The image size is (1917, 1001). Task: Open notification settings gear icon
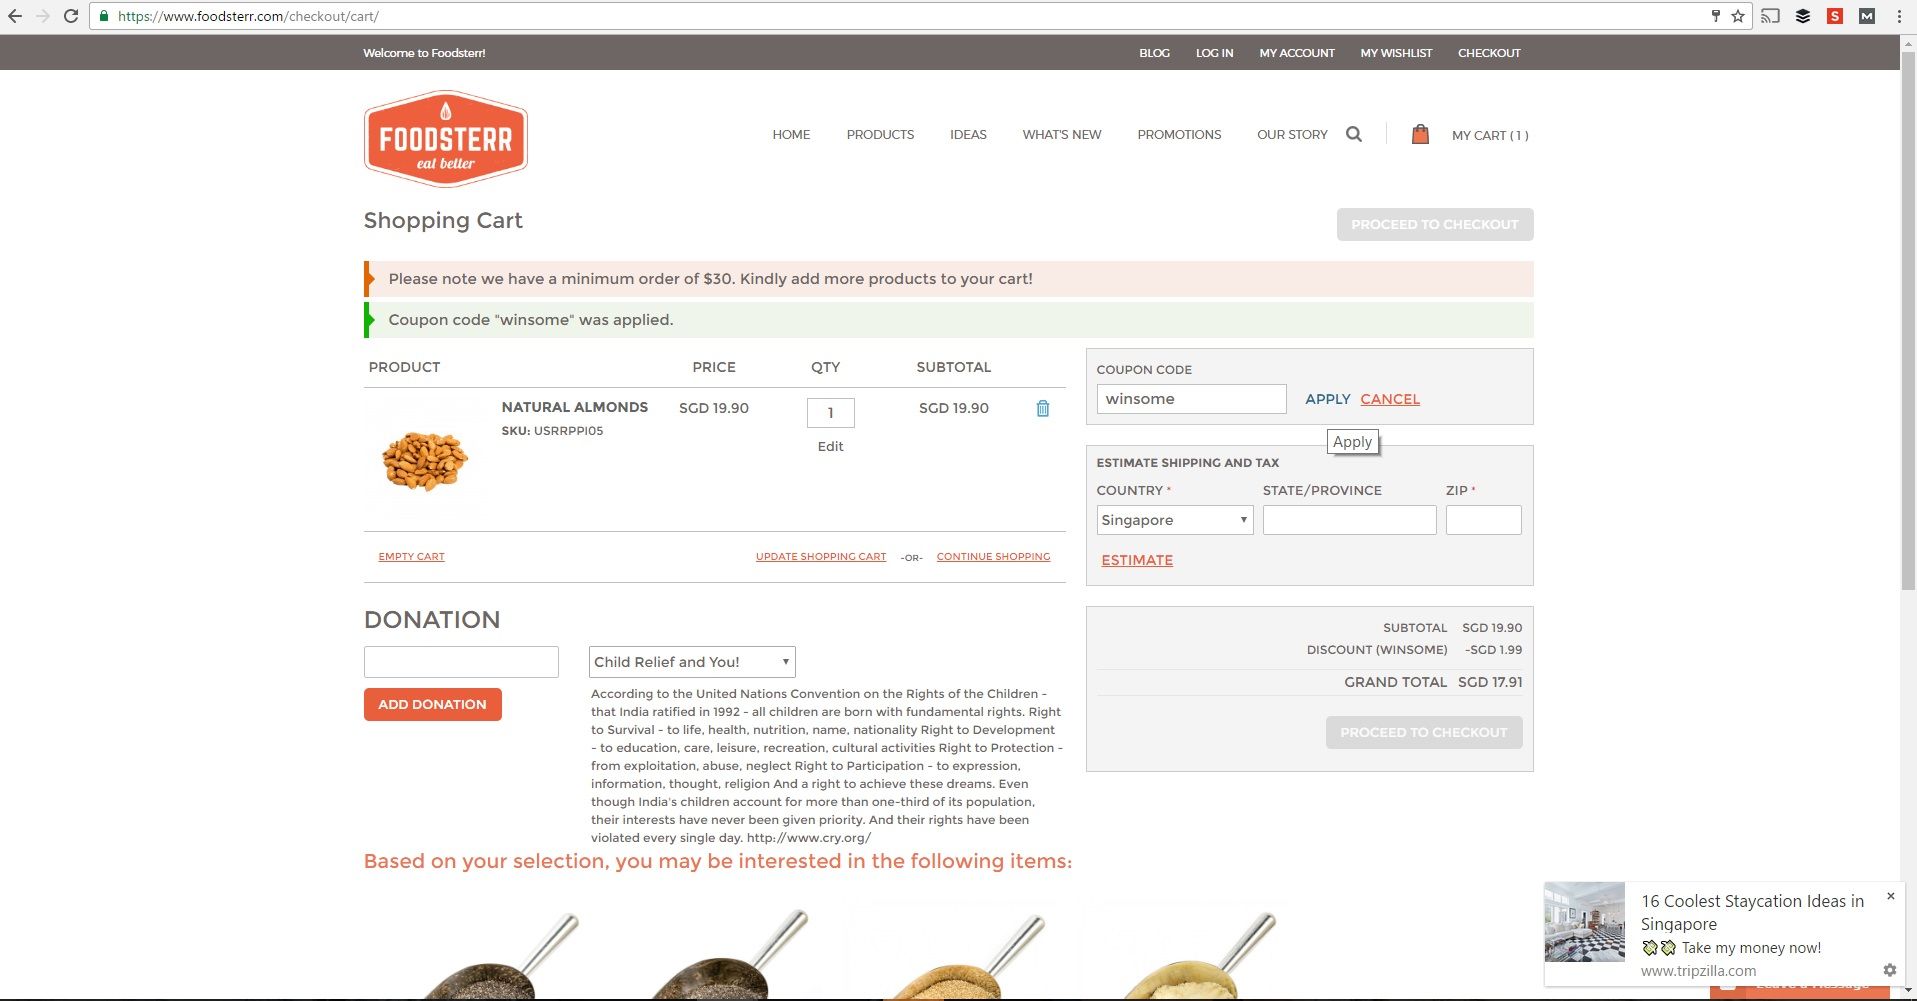pyautogui.click(x=1890, y=970)
